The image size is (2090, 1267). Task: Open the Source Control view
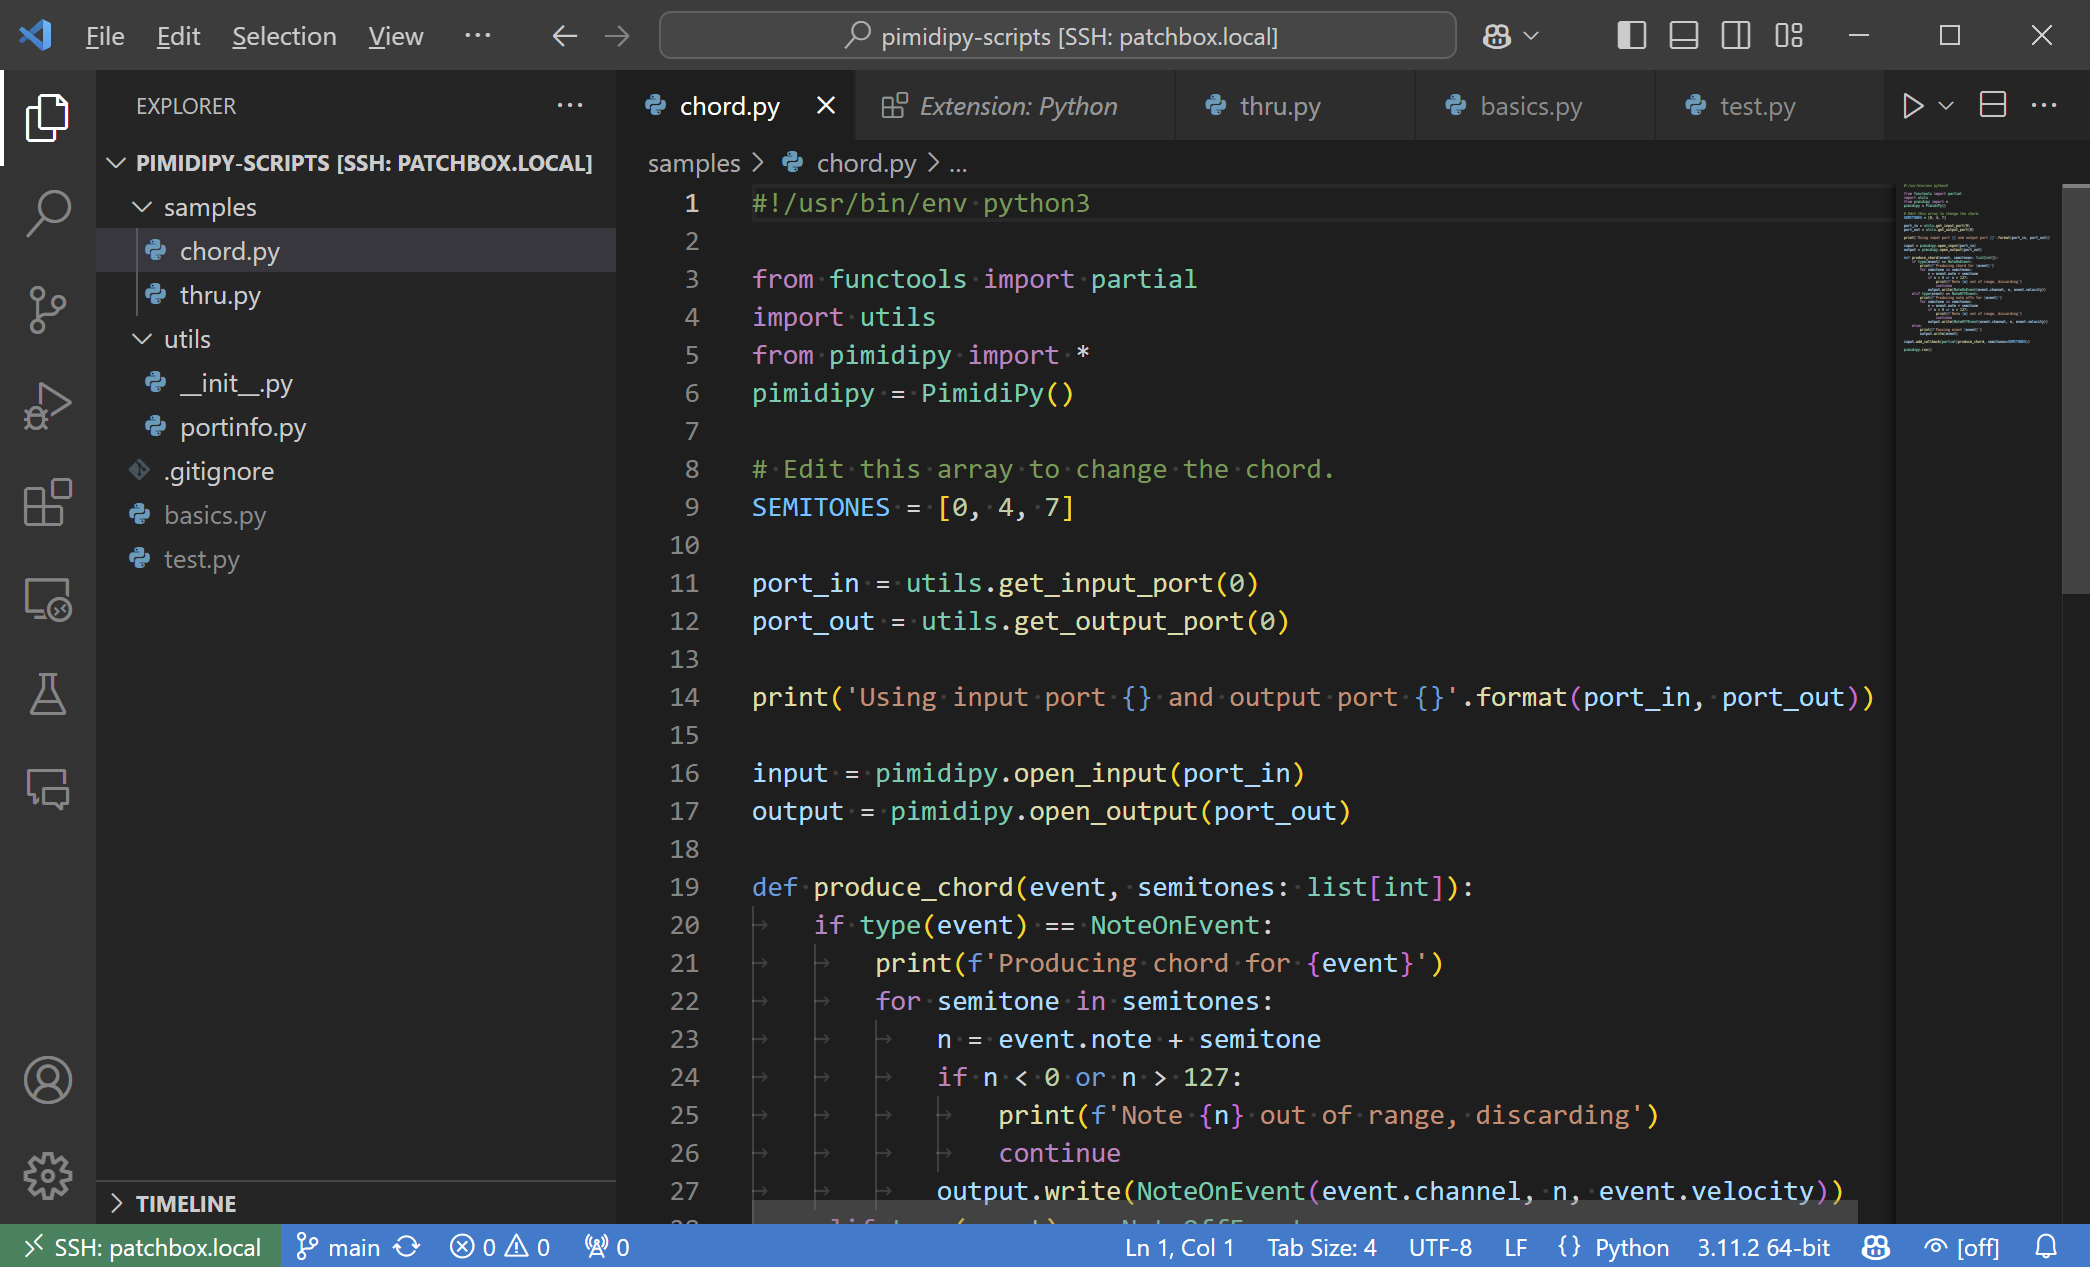coord(47,310)
